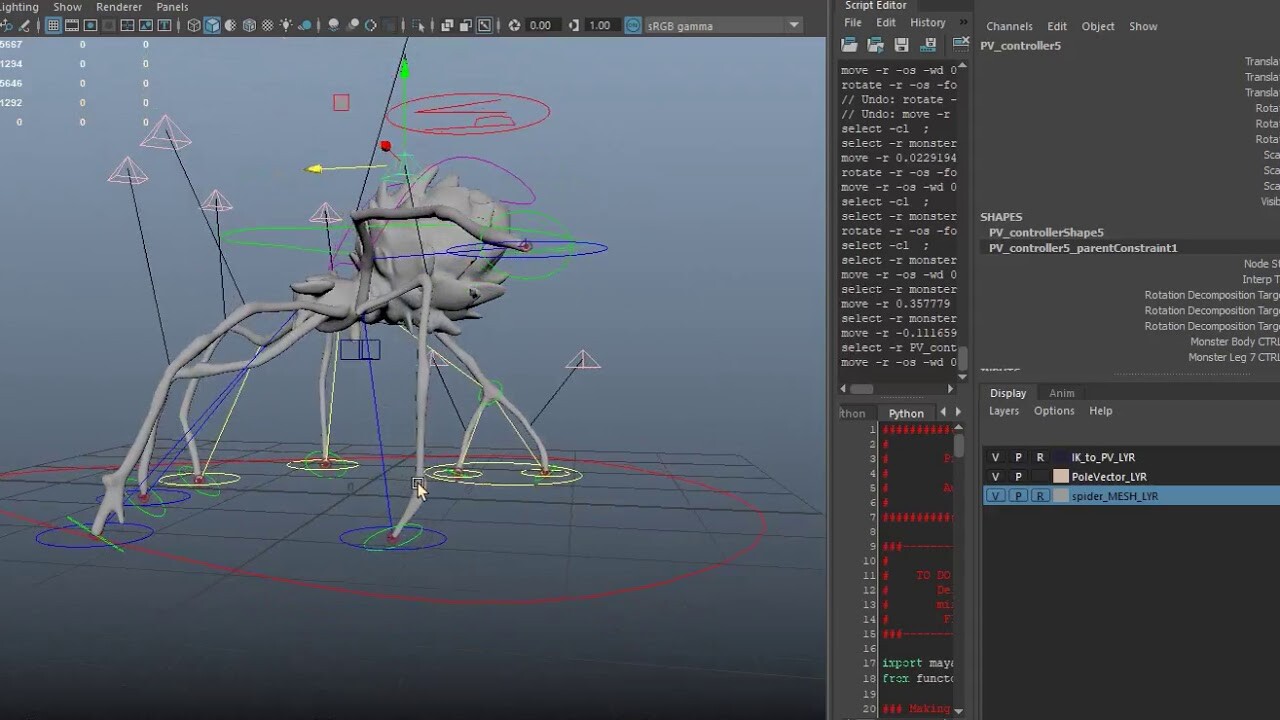Click the clear history icon in Script Editor
Viewport: 1280px width, 720px height.
tap(959, 44)
